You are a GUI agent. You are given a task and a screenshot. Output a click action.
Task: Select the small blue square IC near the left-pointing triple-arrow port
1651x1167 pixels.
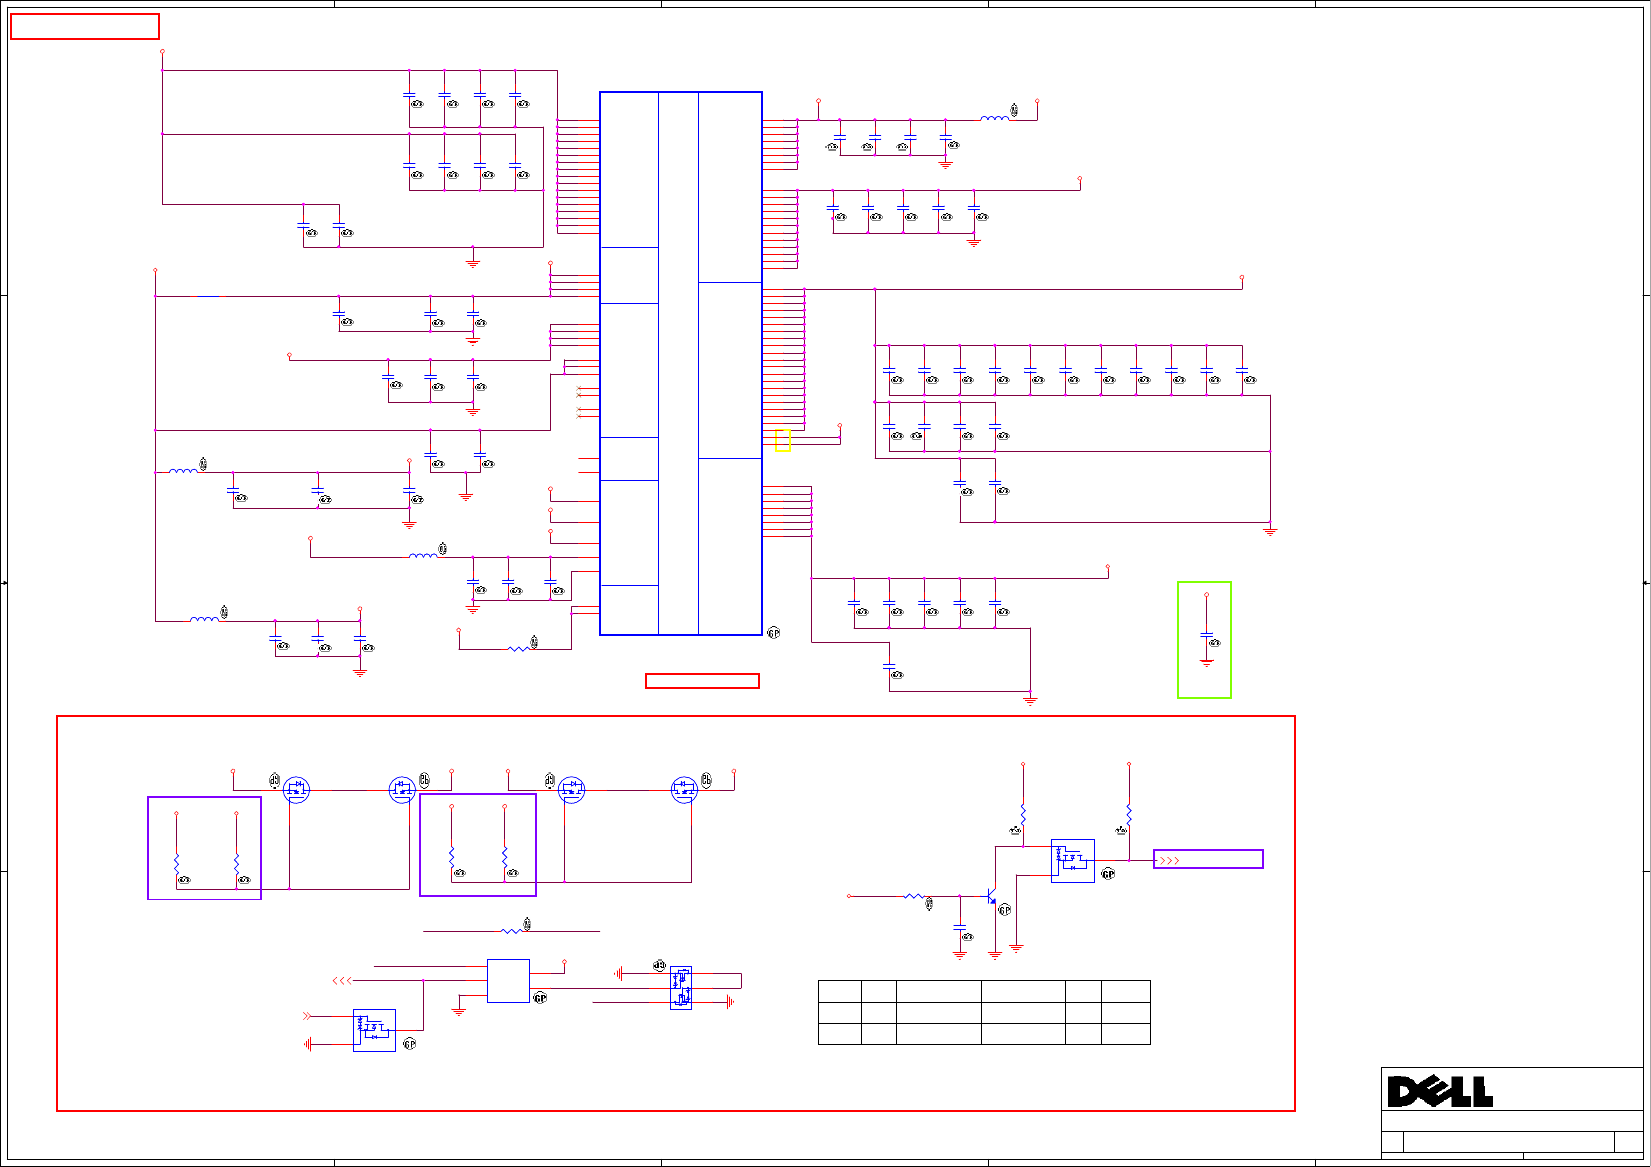tap(508, 981)
